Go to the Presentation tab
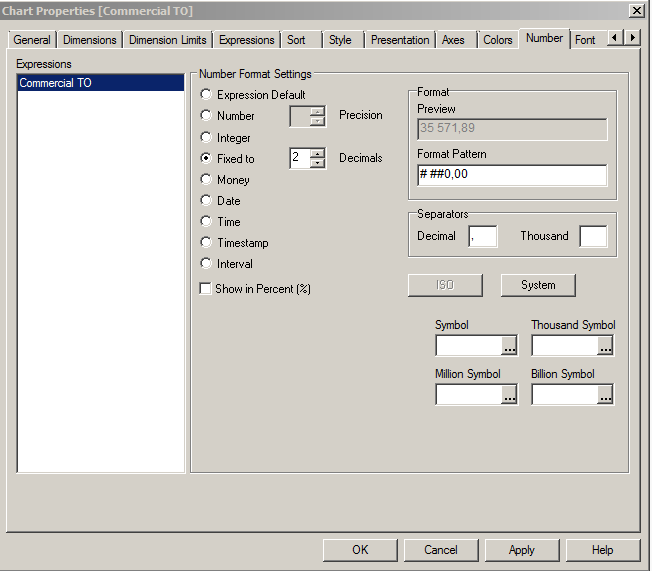 click(400, 40)
